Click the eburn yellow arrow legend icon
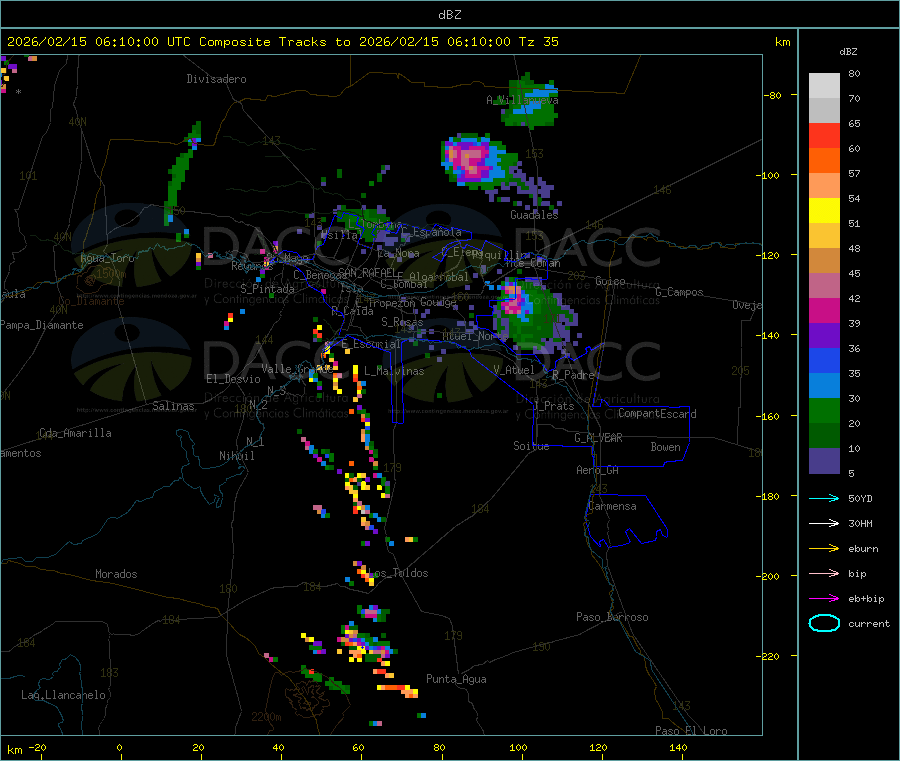Screen dimensions: 900x761 [x=824, y=549]
